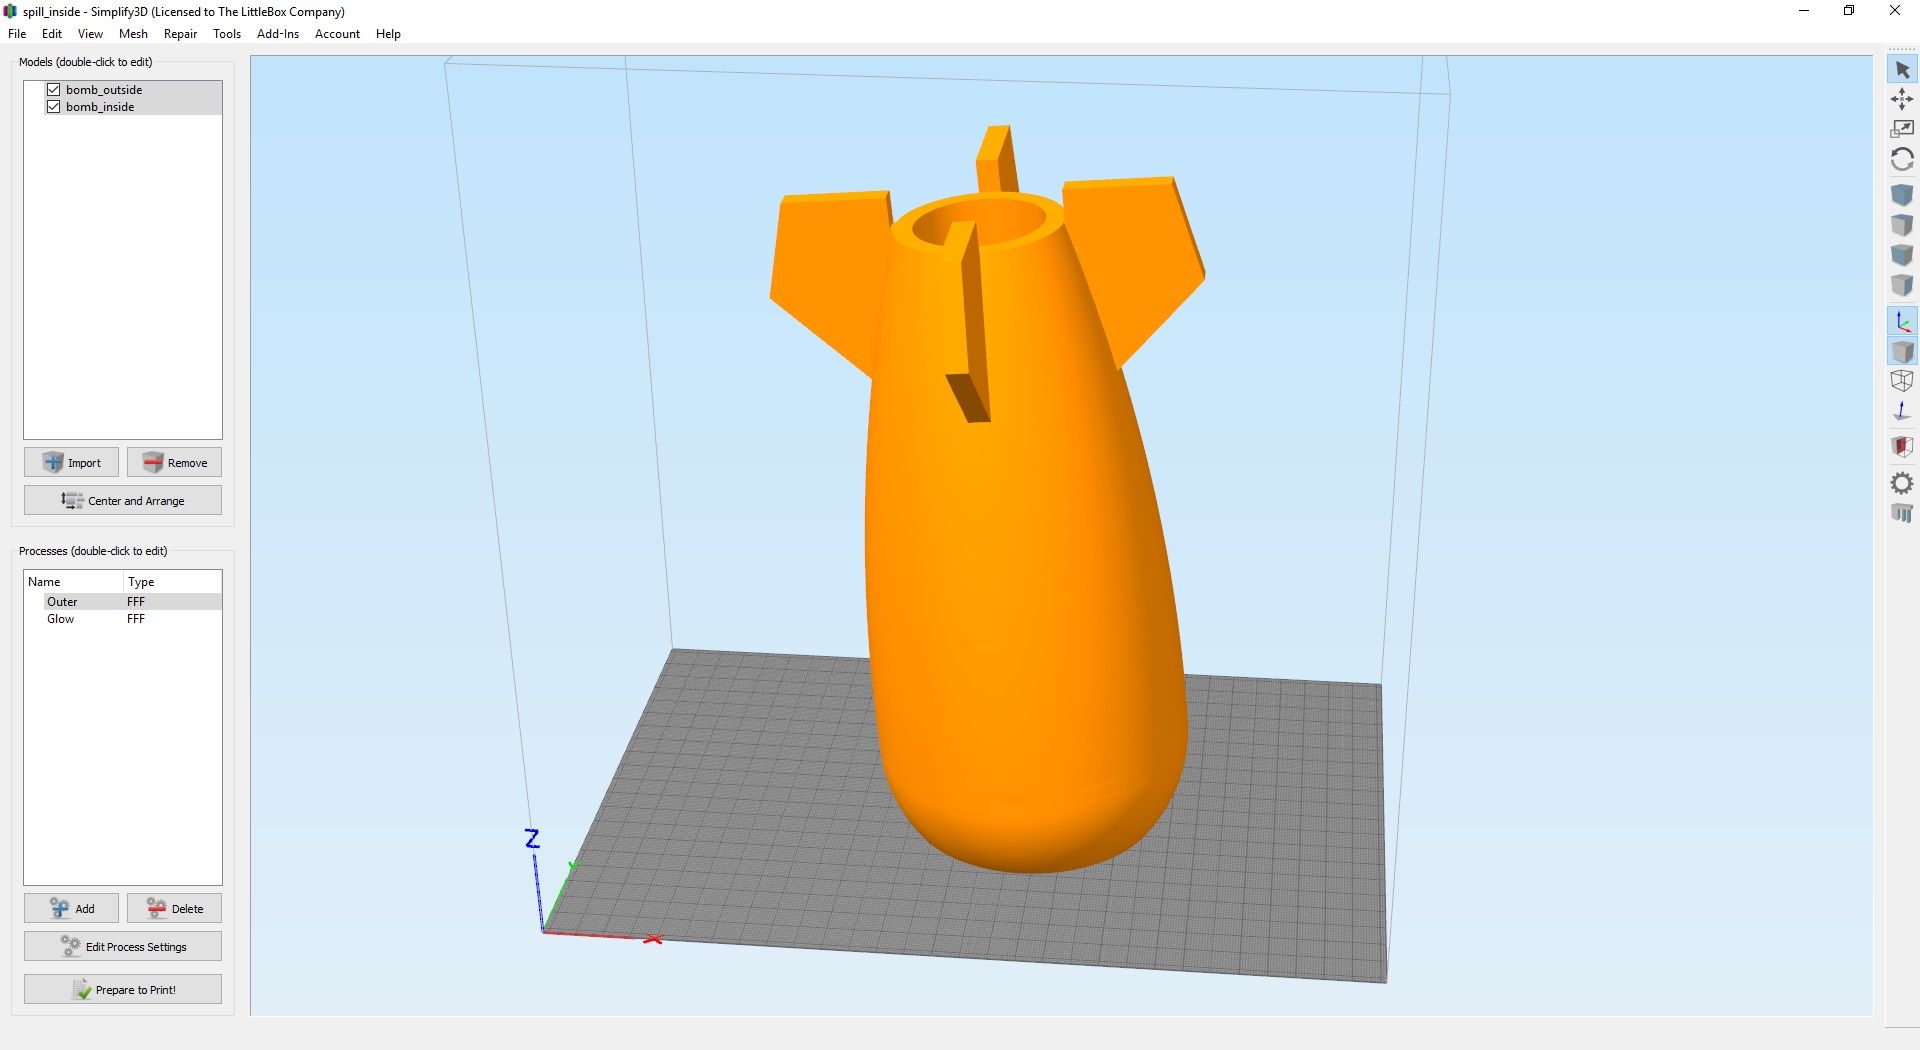The width and height of the screenshot is (1920, 1050).
Task: Open the Repair menu
Action: [x=180, y=34]
